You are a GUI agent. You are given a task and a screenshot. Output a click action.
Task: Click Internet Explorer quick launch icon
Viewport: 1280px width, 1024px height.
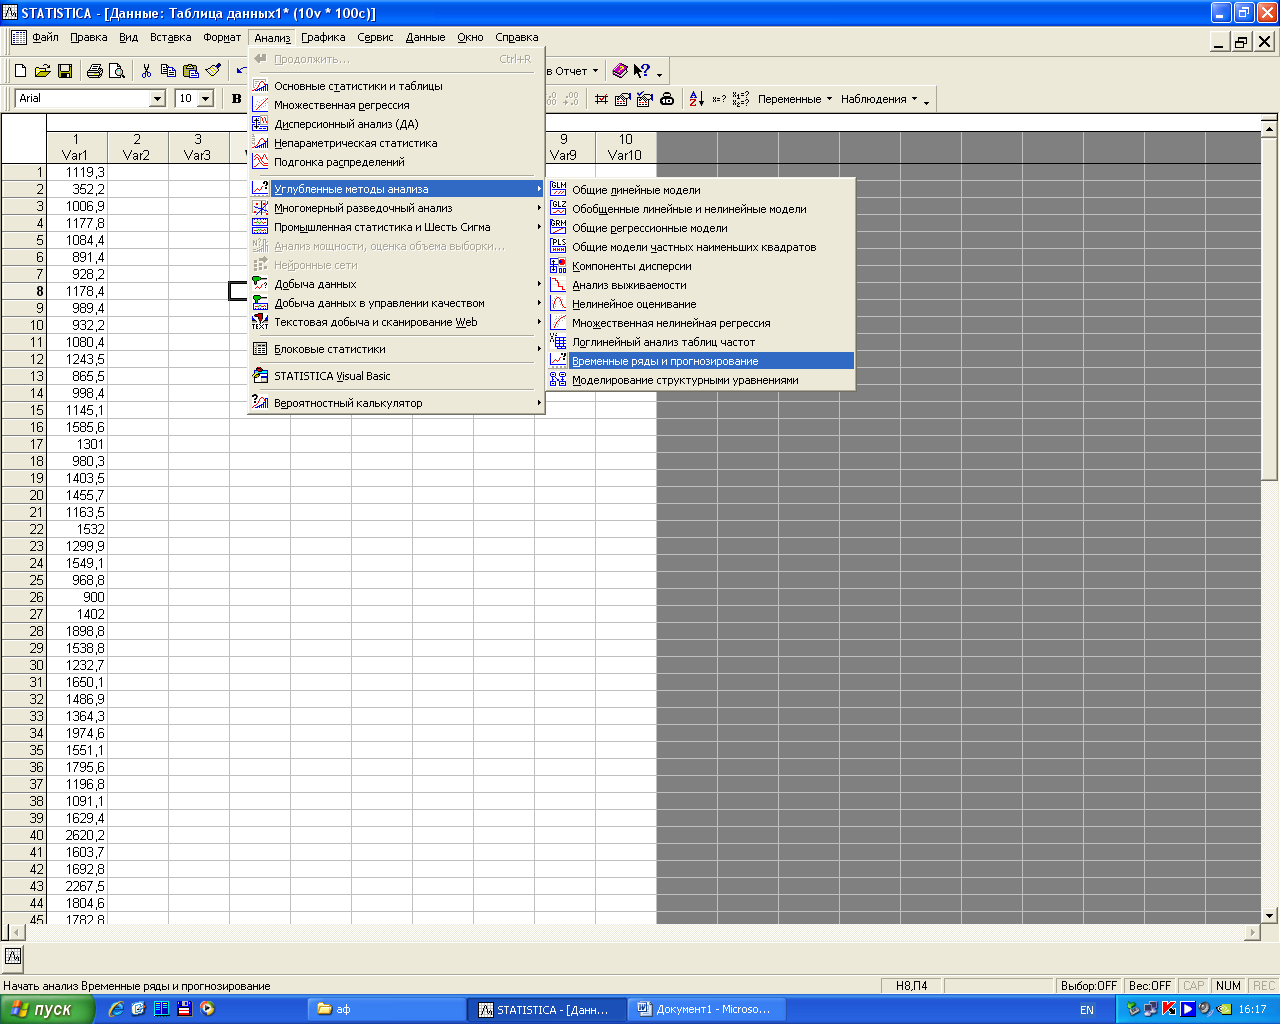pos(116,1009)
